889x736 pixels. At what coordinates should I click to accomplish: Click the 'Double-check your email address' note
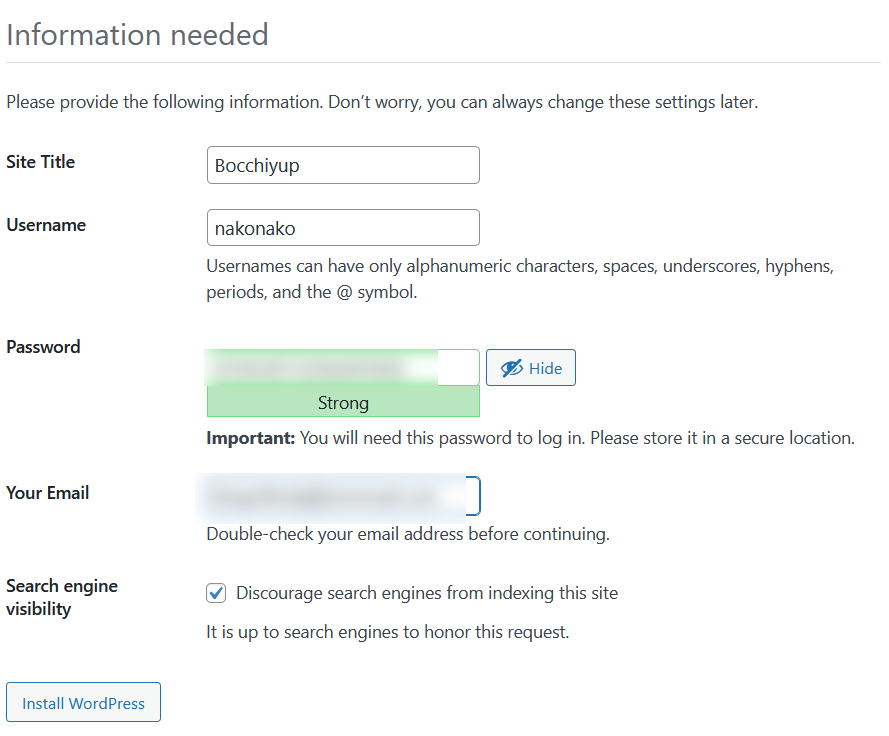pyautogui.click(x=408, y=534)
